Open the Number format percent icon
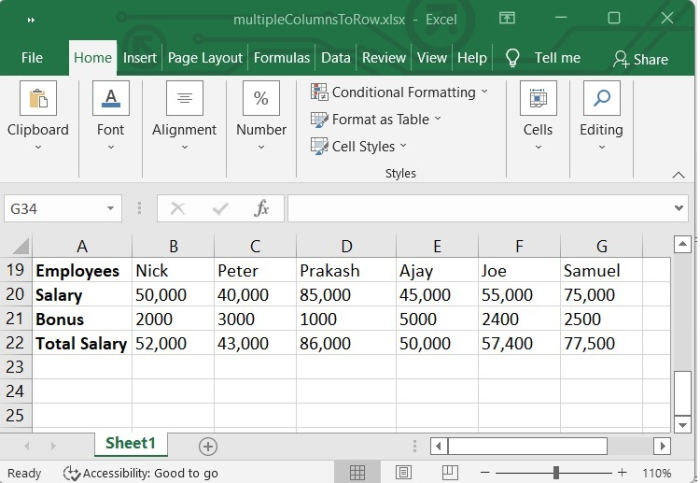 click(261, 99)
